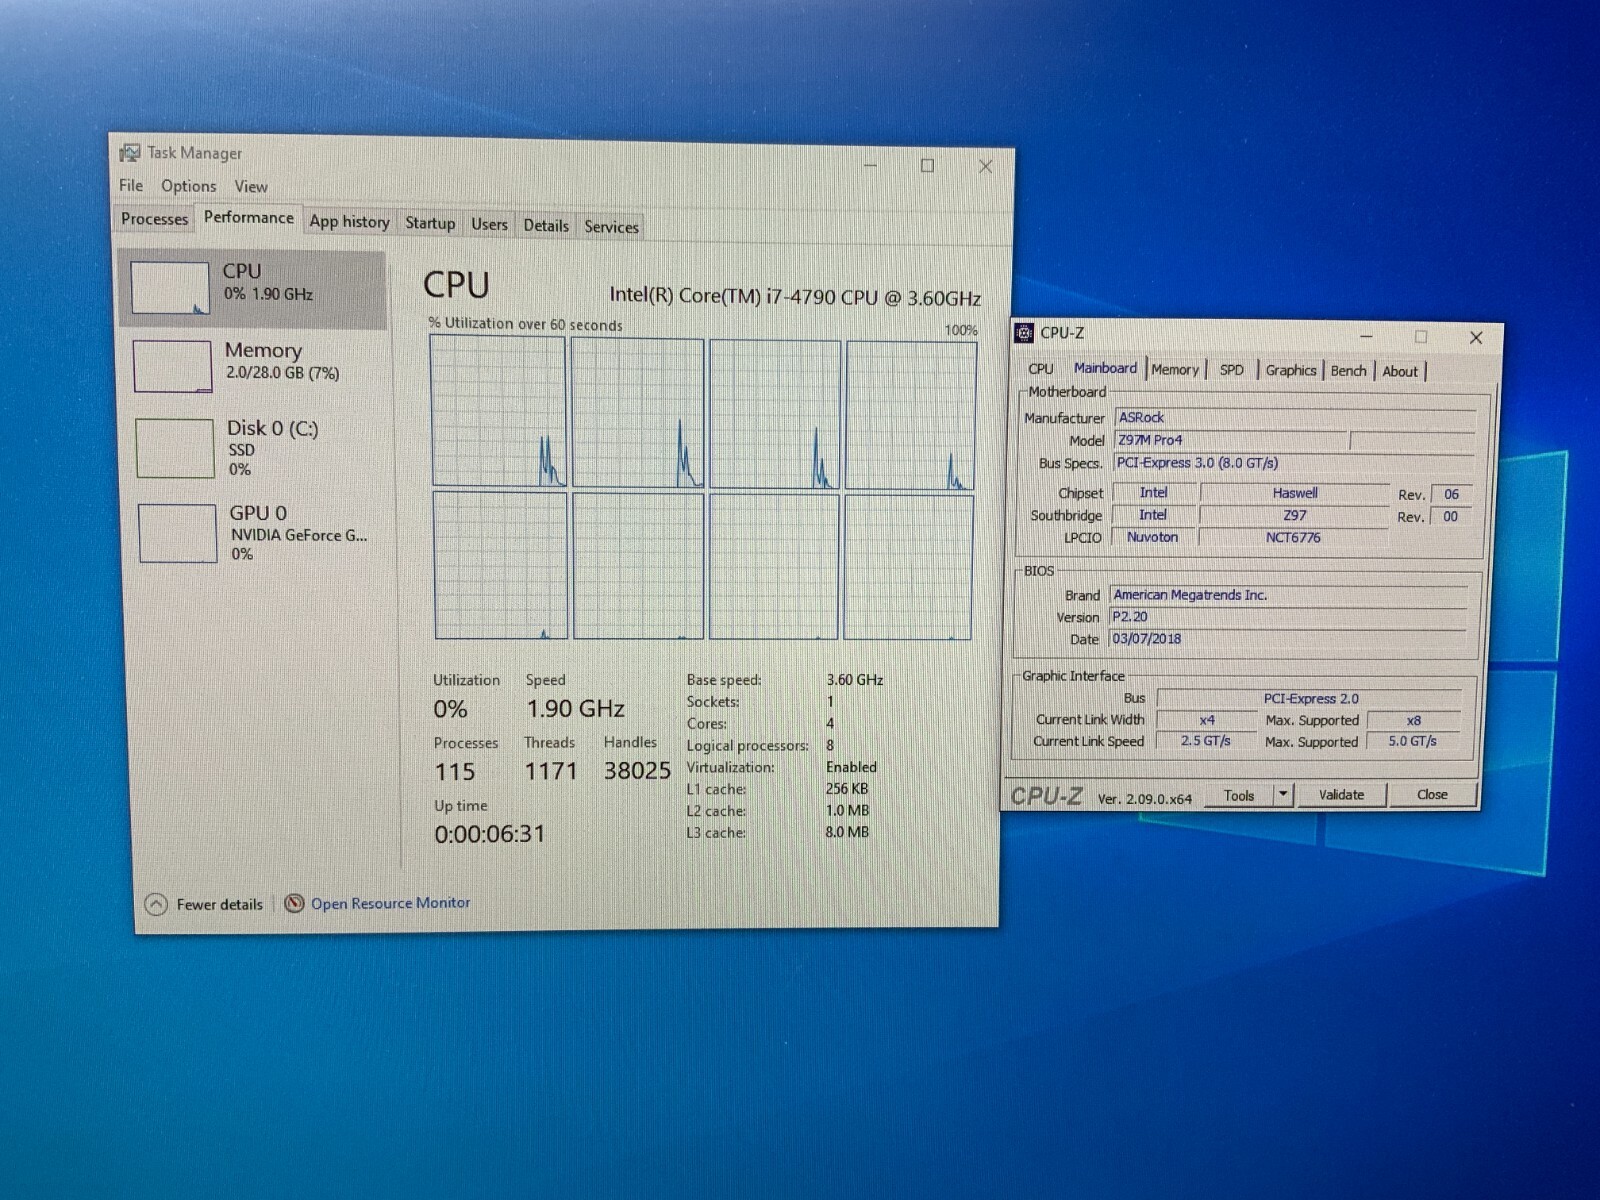Maximize the Task Manager window
The width and height of the screenshot is (1600, 1200).
pos(927,166)
